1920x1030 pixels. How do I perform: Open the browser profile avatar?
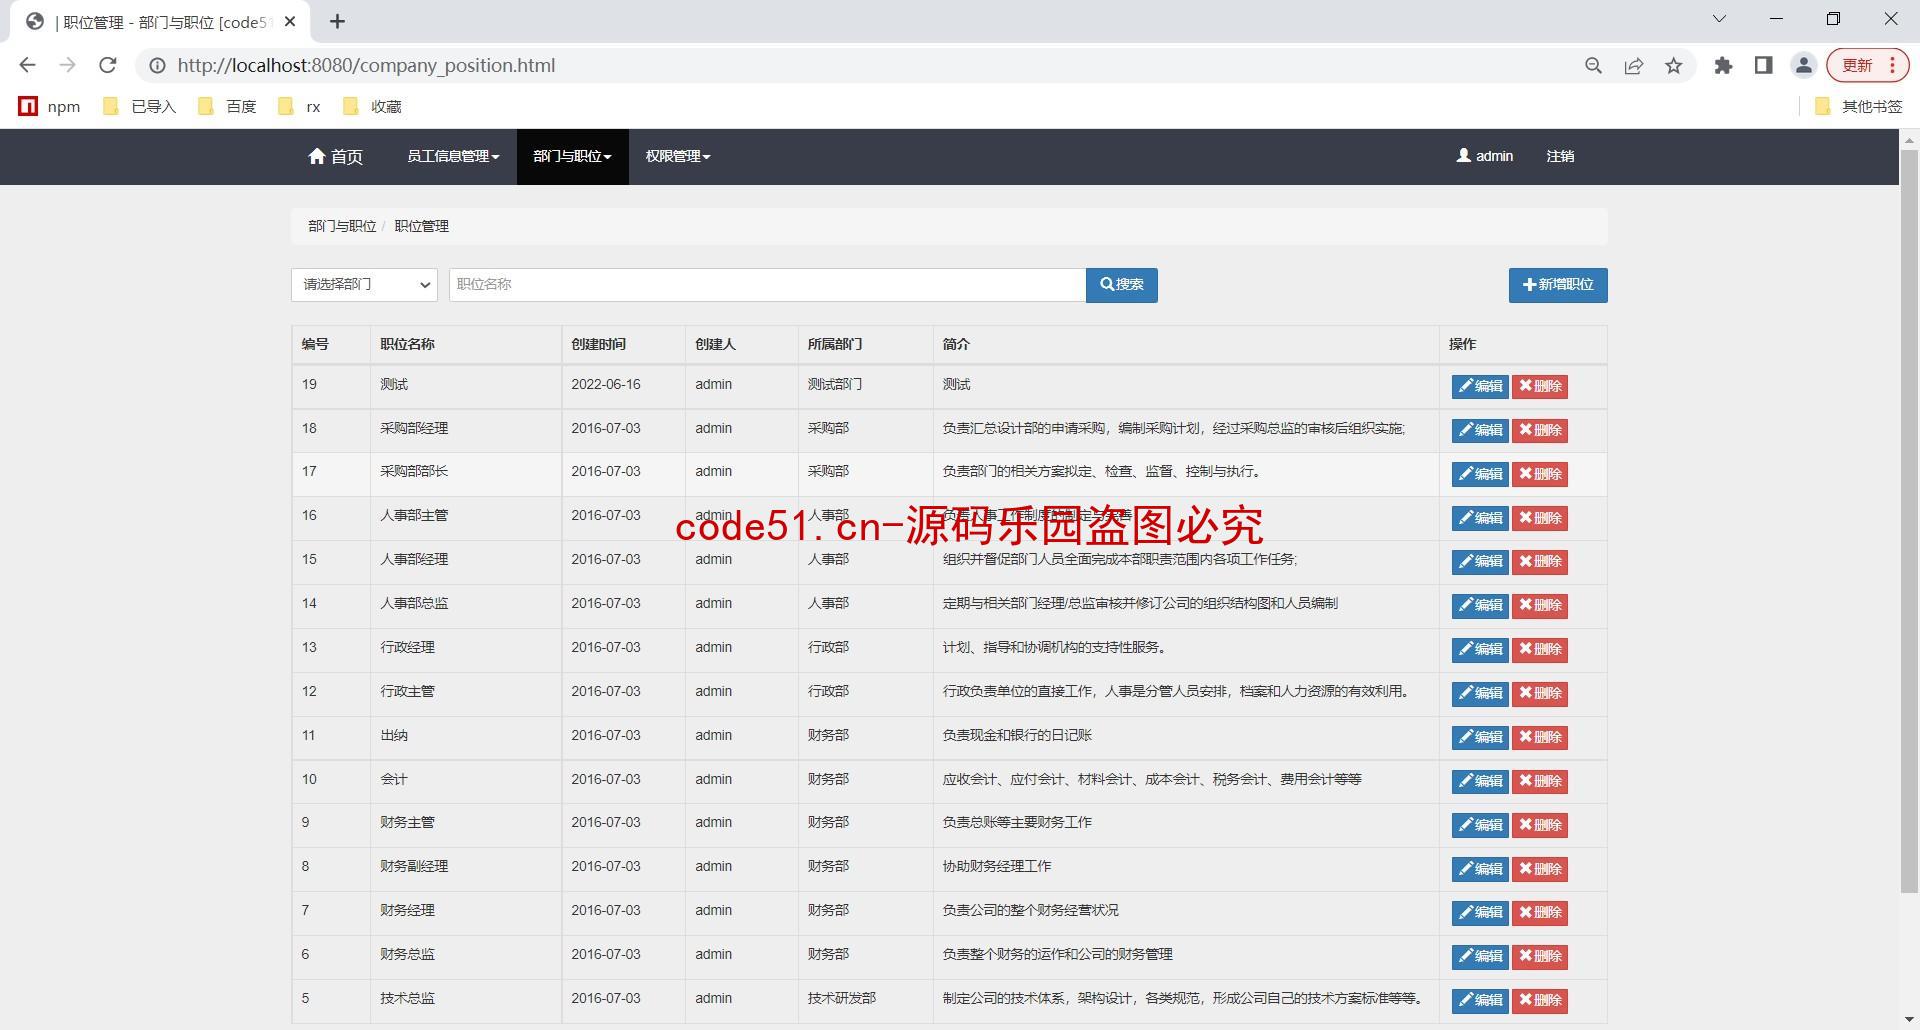(x=1804, y=66)
